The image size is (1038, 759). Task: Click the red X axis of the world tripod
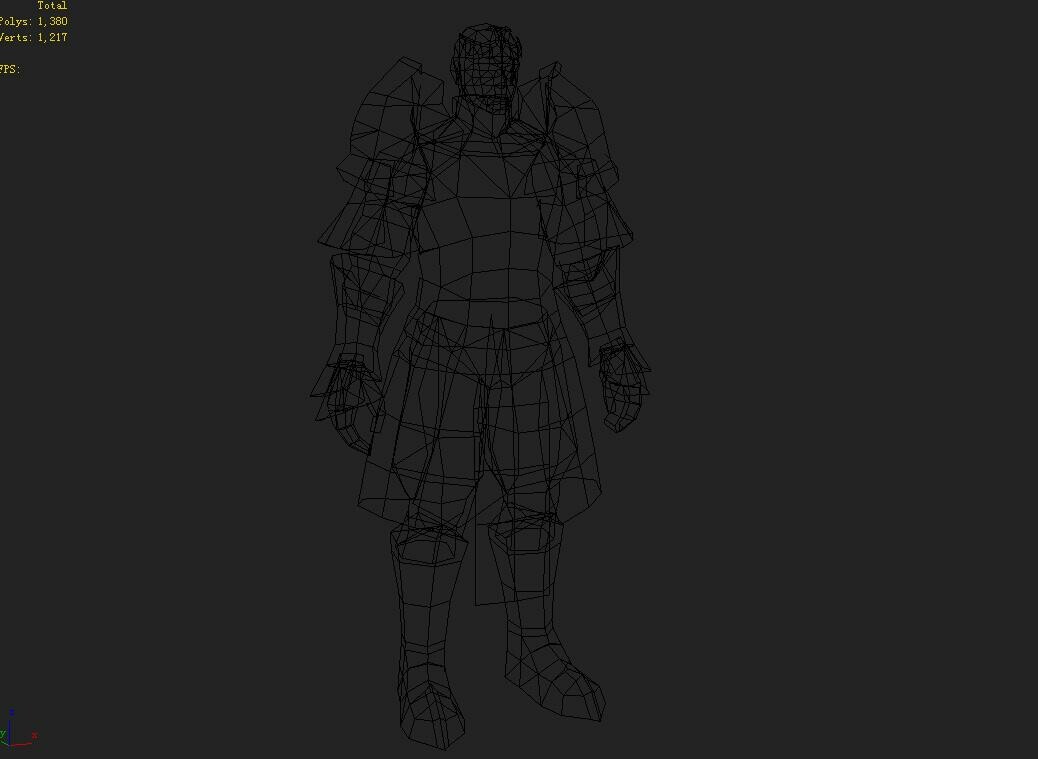click(22, 744)
